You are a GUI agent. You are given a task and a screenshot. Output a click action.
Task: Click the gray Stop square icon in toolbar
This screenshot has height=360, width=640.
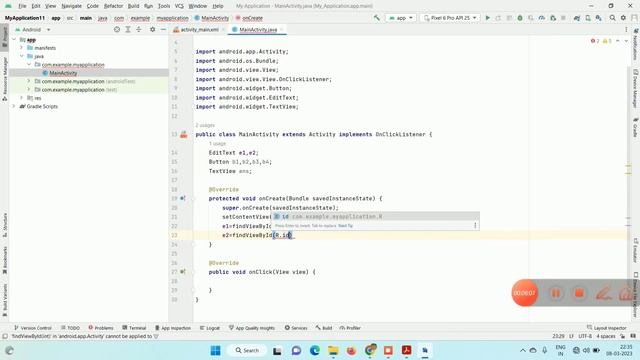point(563,18)
